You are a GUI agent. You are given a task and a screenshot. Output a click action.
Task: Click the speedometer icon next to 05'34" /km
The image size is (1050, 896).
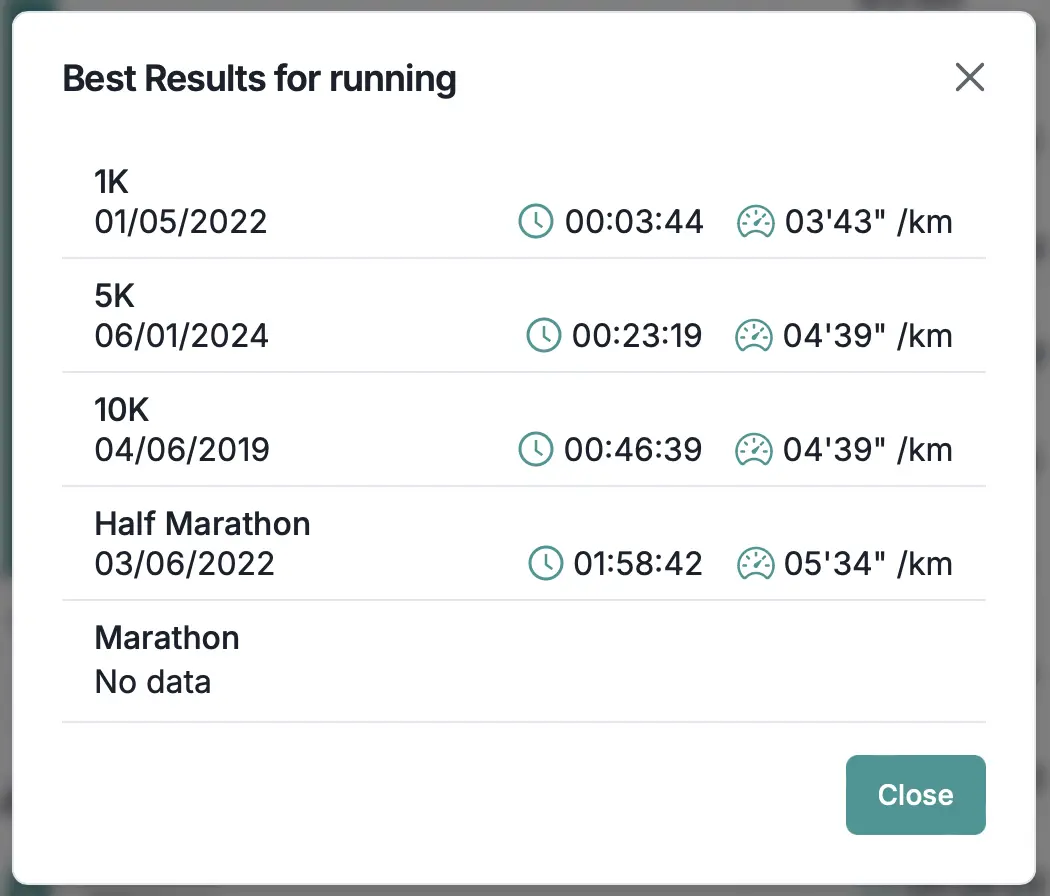coord(755,564)
